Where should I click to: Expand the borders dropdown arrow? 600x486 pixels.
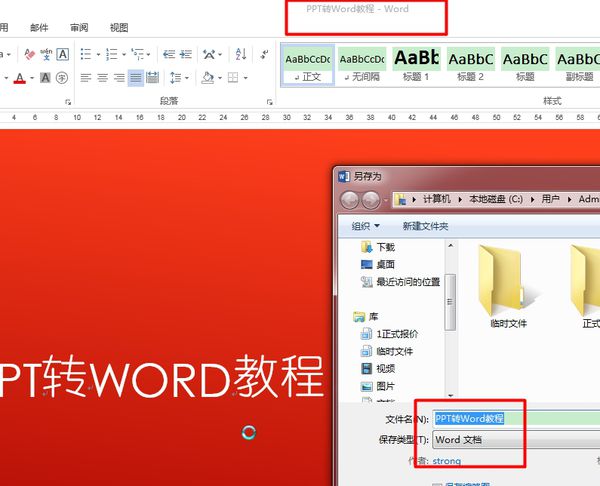(245, 78)
